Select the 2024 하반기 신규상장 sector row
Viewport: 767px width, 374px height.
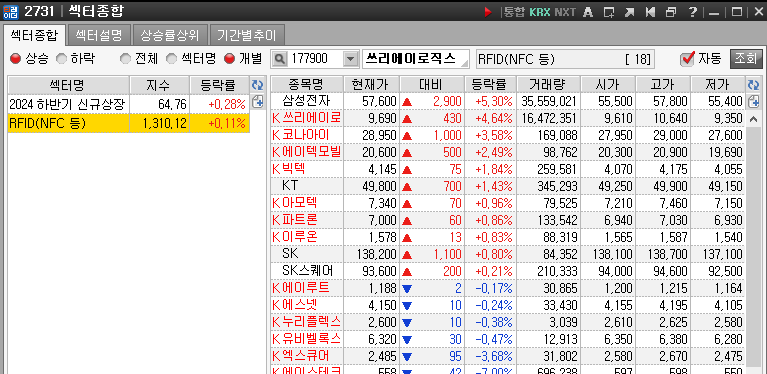pos(129,104)
